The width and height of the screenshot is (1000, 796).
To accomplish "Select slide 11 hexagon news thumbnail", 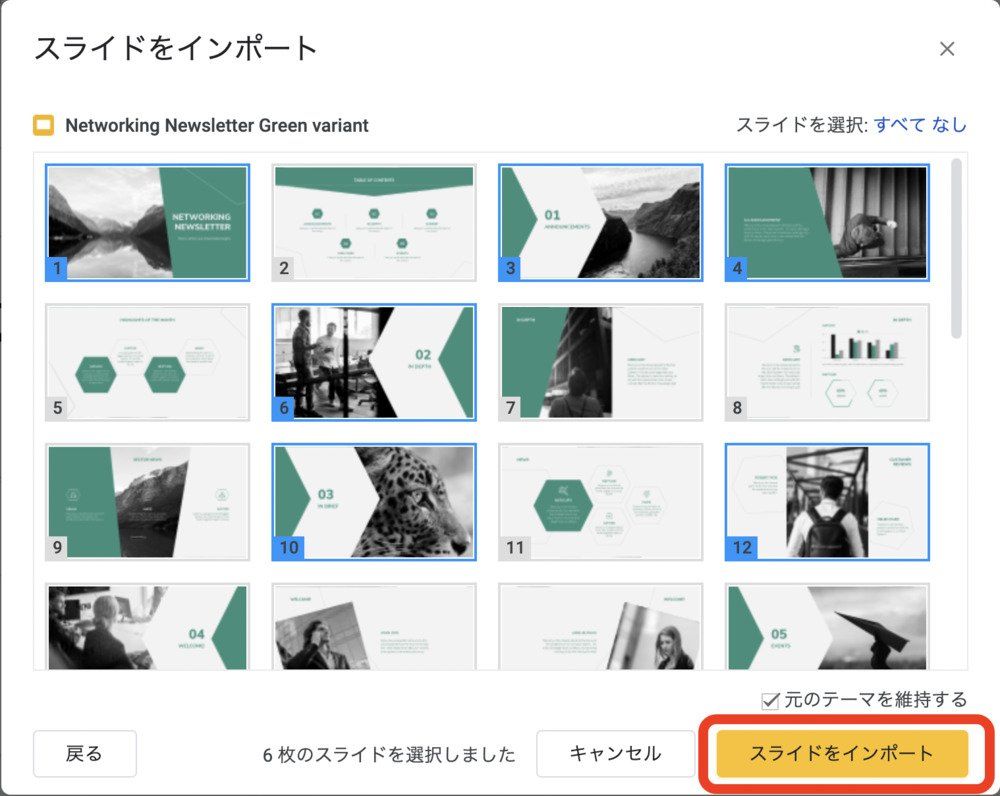I will pos(600,502).
